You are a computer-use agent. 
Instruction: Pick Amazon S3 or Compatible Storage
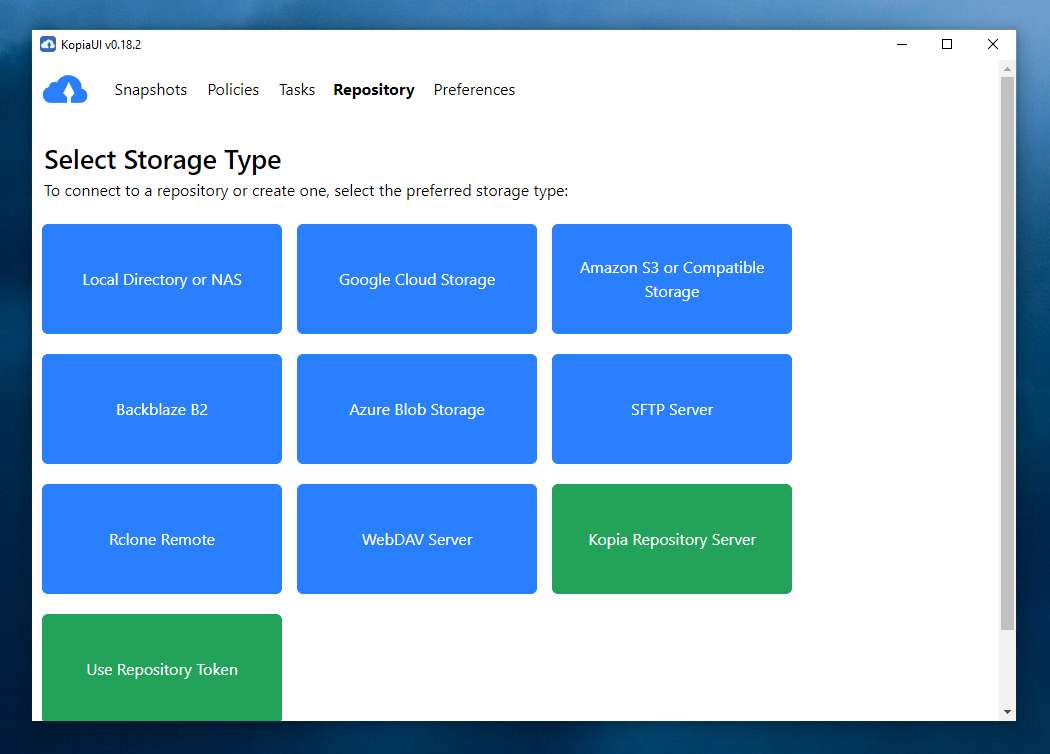[672, 279]
